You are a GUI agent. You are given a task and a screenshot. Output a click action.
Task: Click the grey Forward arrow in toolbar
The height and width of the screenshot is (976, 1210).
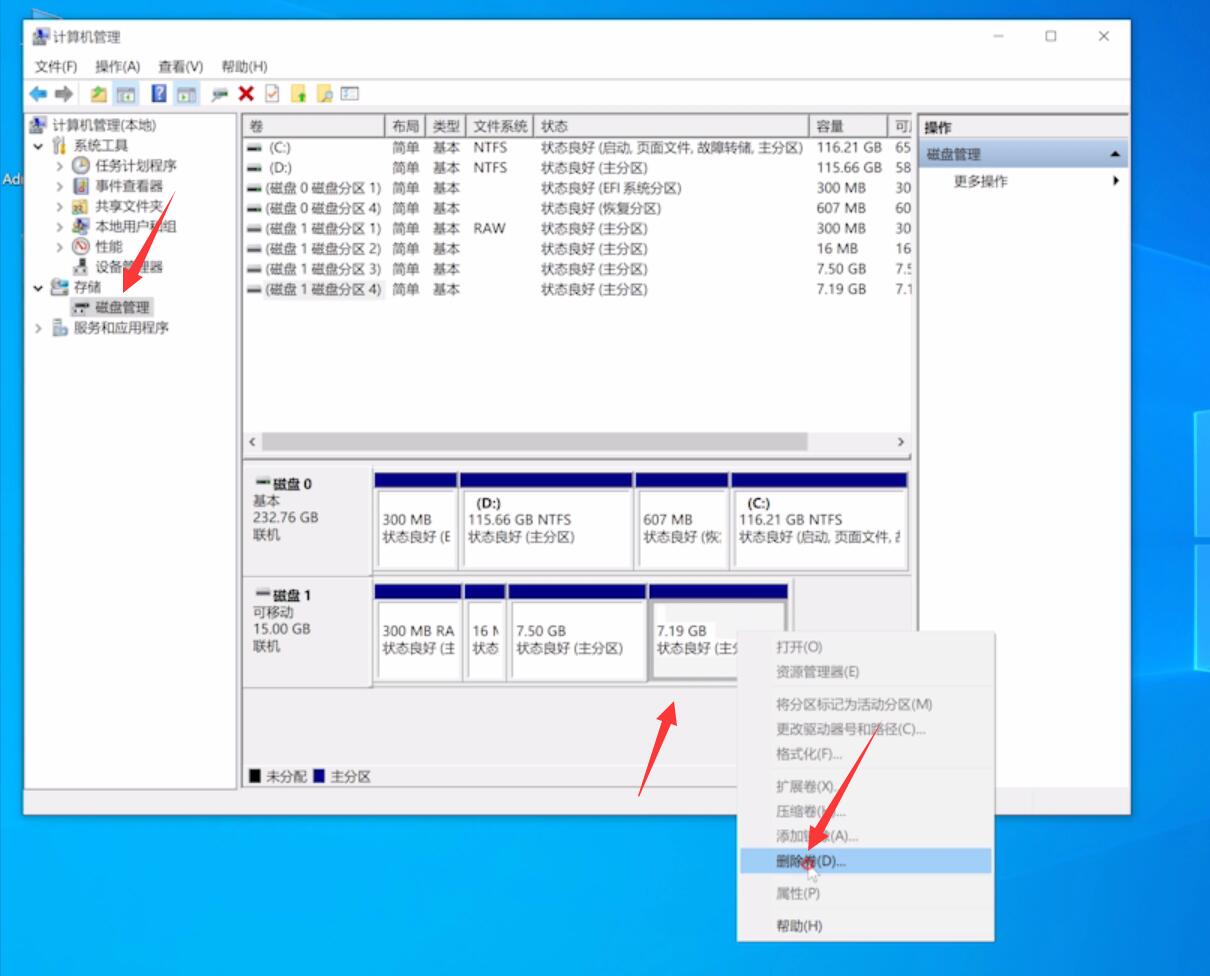[63, 94]
